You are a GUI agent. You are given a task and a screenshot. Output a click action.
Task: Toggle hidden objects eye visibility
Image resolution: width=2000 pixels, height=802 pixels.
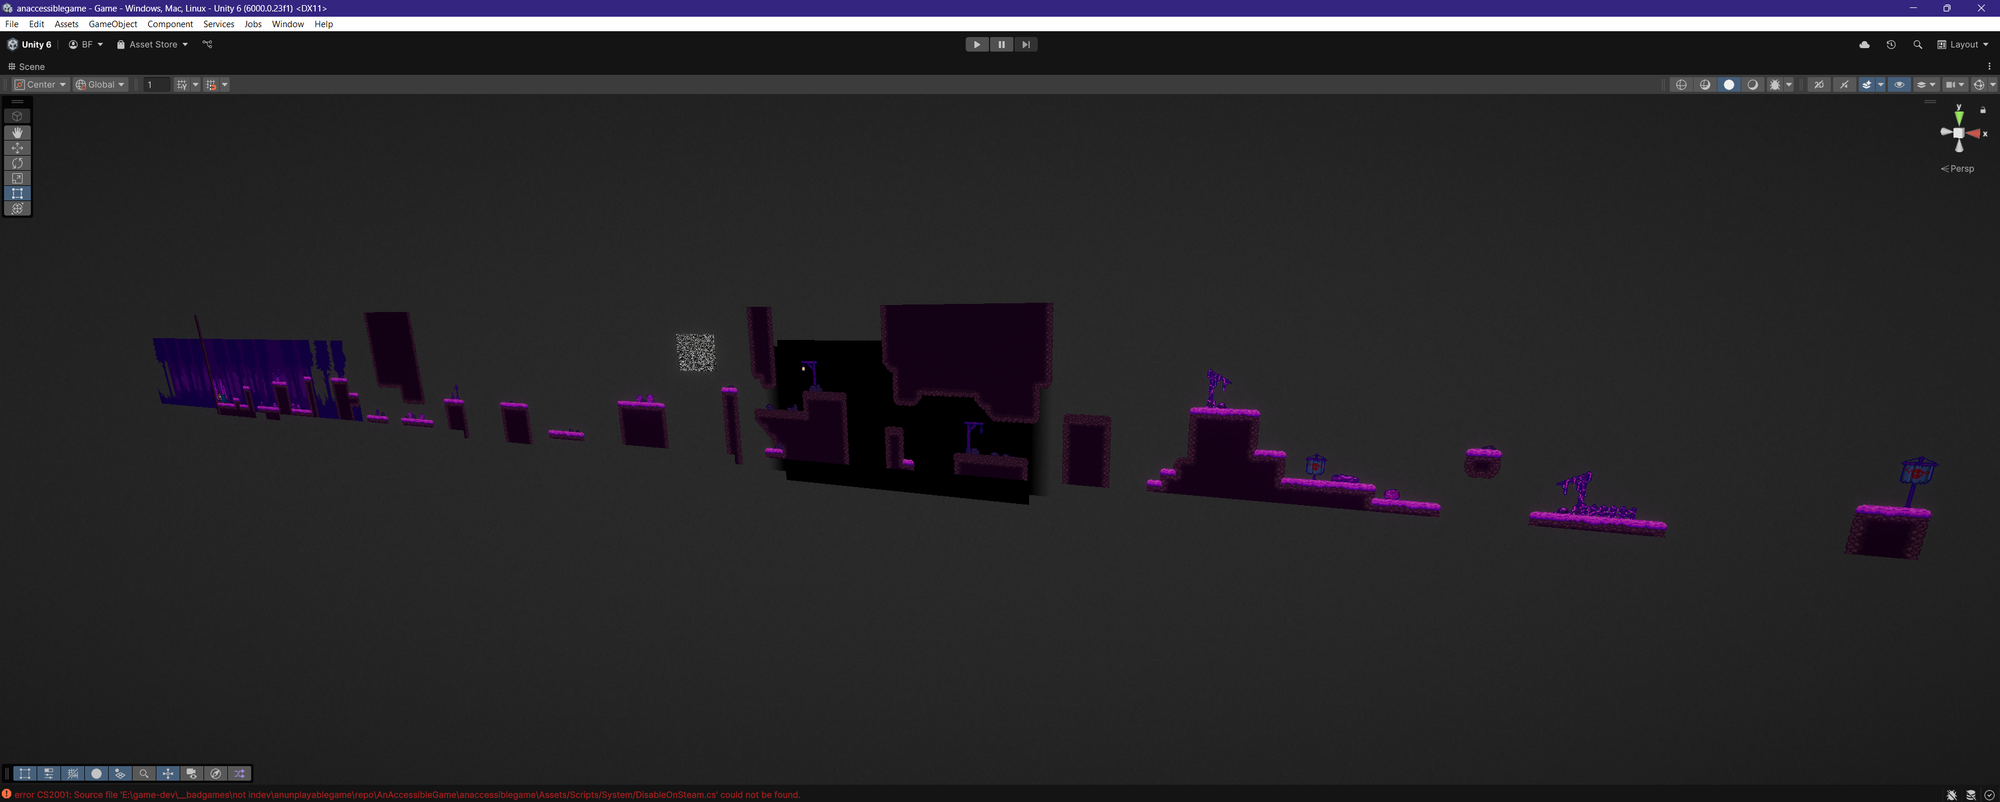(x=1899, y=85)
